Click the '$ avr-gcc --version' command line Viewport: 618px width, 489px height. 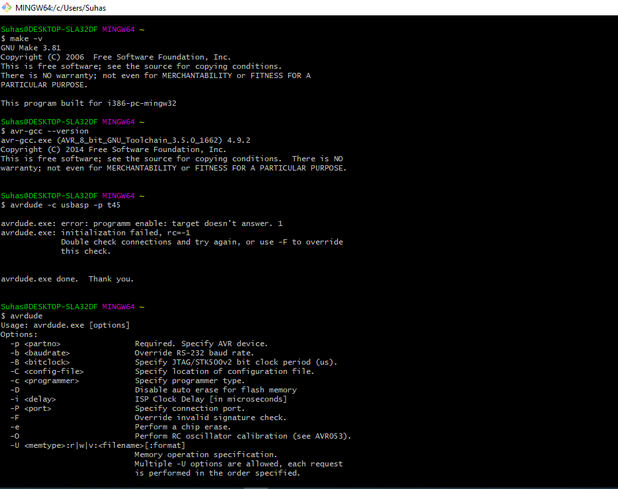coord(45,131)
